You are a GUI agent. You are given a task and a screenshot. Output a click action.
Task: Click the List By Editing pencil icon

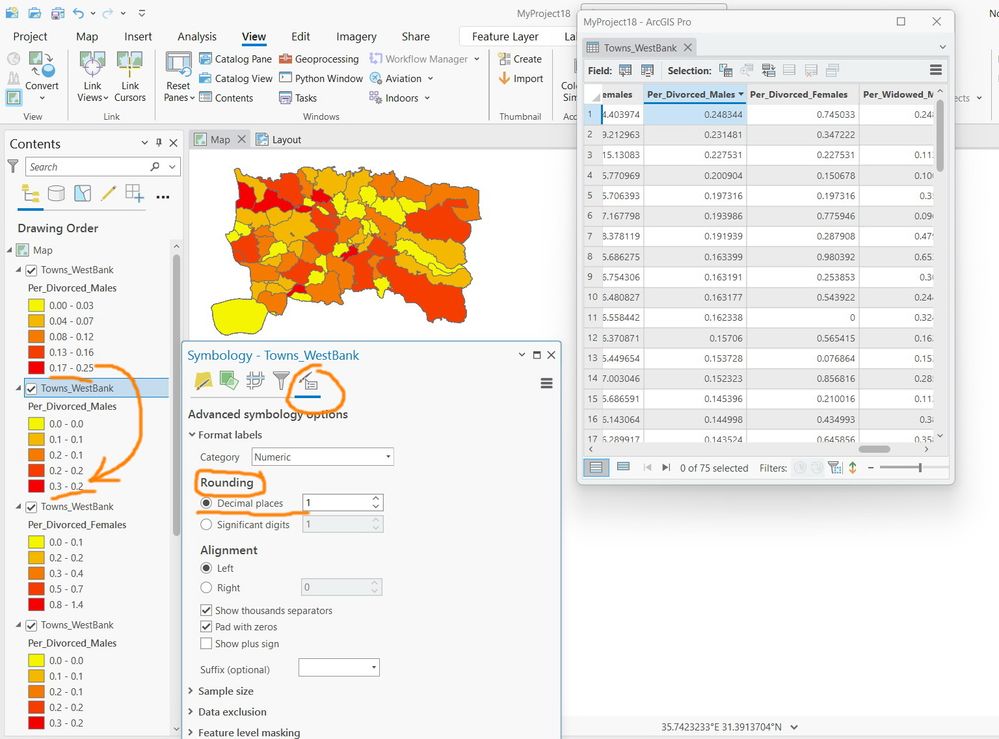108,193
